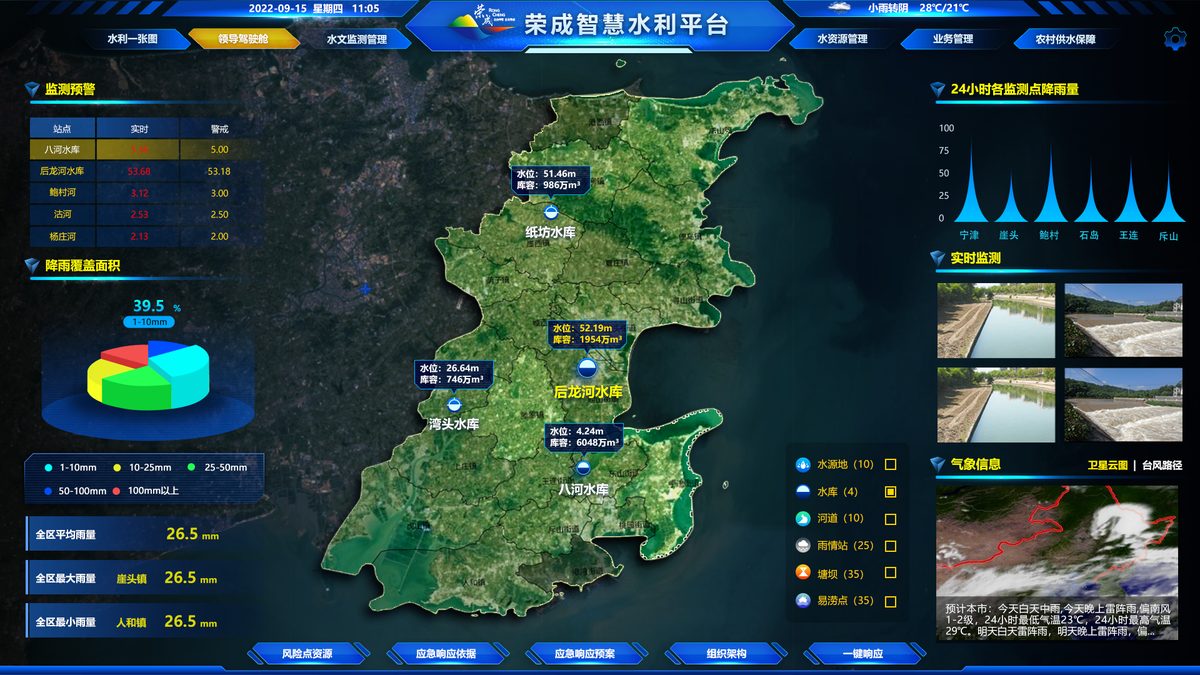Screen dimensions: 1200x675
Task: Trigger the 一键响应 button
Action: pyautogui.click(x=863, y=654)
